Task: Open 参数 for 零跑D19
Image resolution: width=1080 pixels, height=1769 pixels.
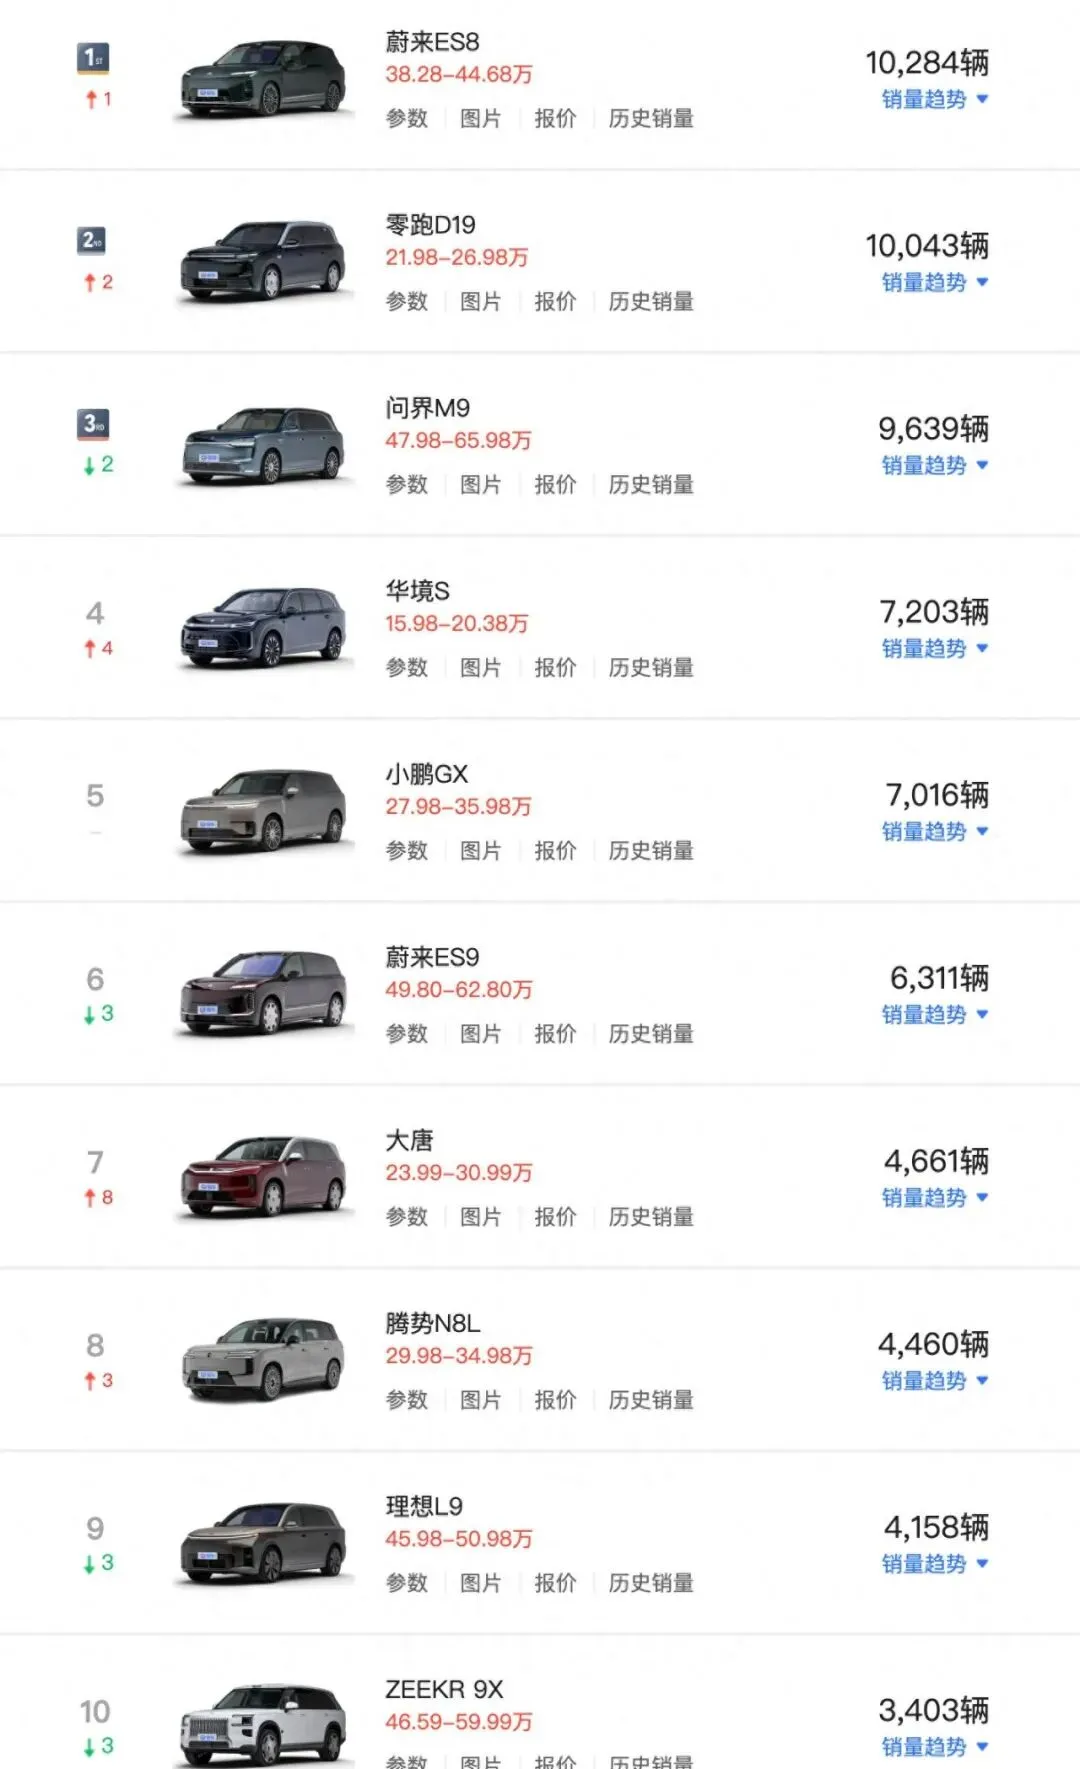Action: tap(407, 301)
